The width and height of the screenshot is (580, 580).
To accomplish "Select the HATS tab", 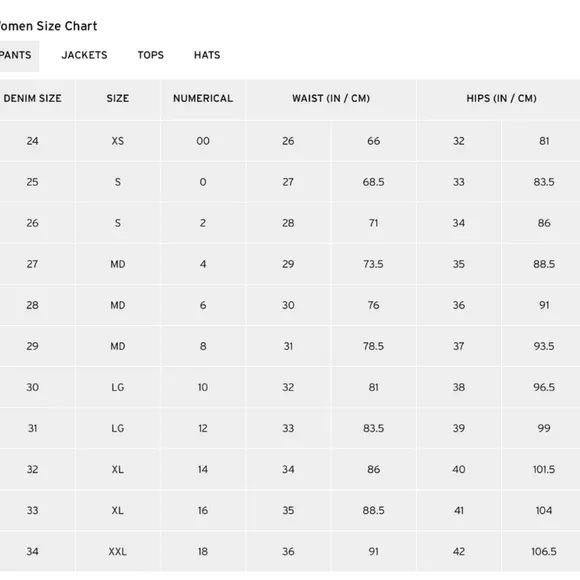I will 207,55.
